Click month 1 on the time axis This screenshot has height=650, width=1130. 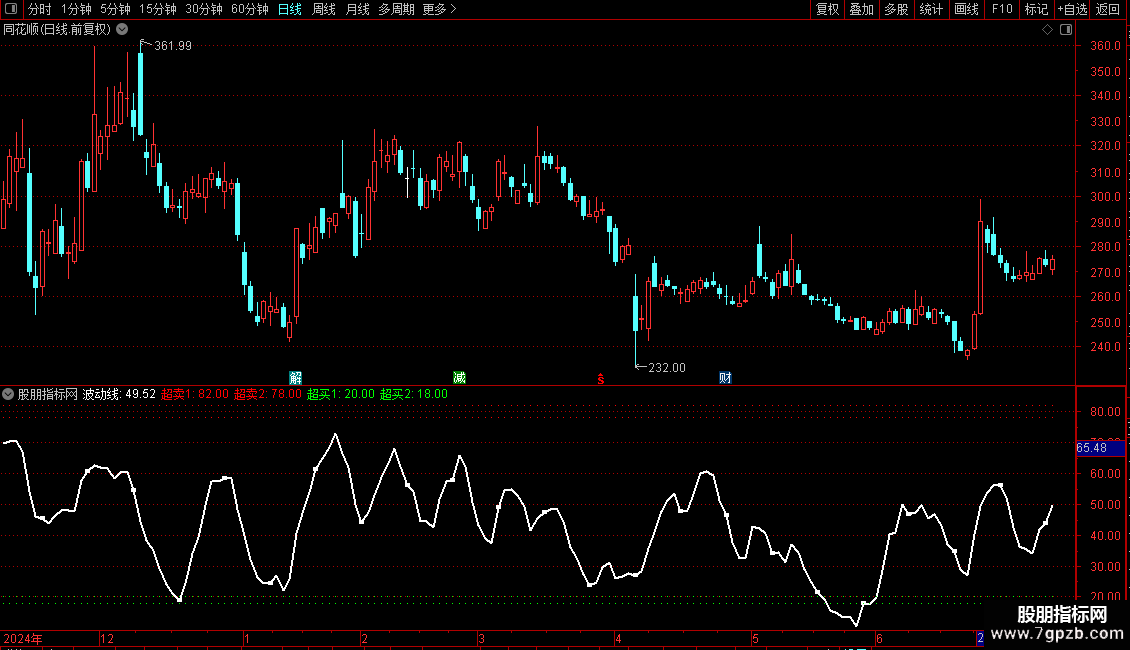(247, 638)
